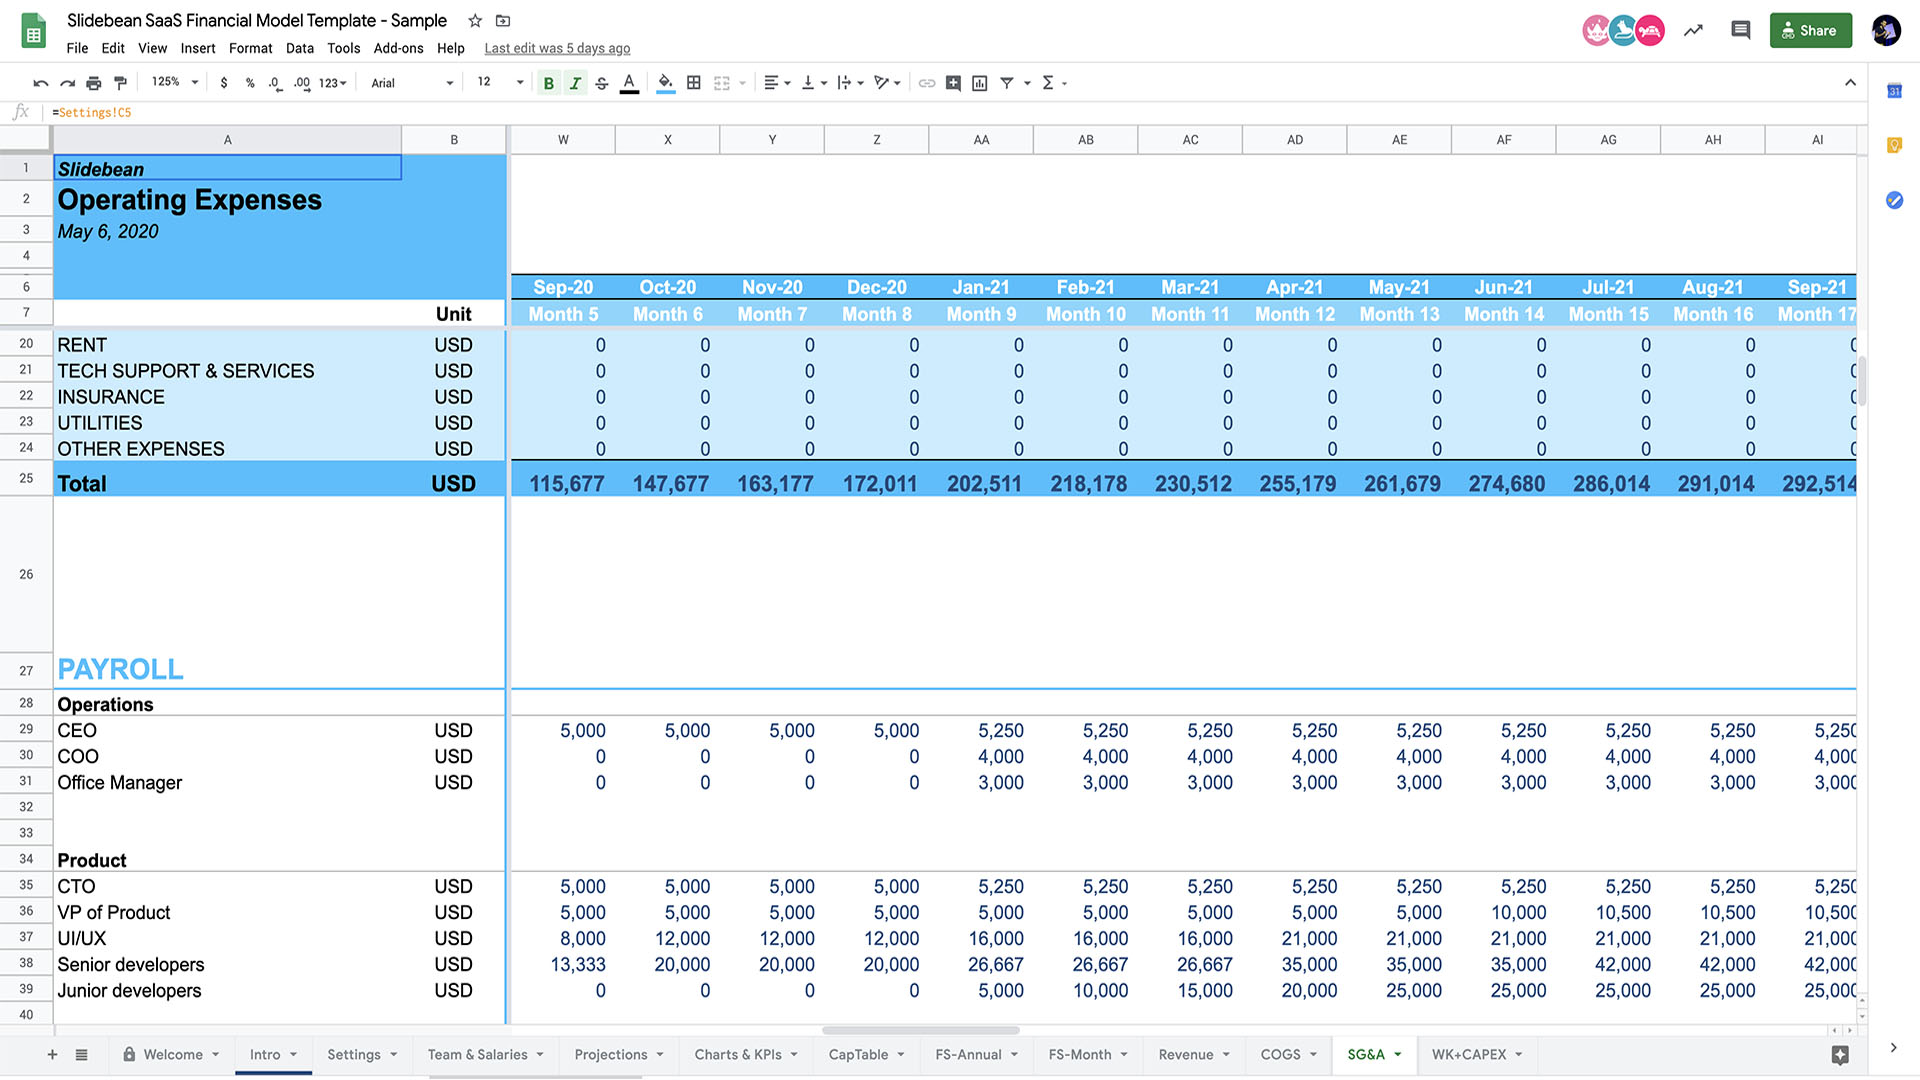Open Google Keep side panel
The width and height of the screenshot is (1920, 1080).
1893,146
